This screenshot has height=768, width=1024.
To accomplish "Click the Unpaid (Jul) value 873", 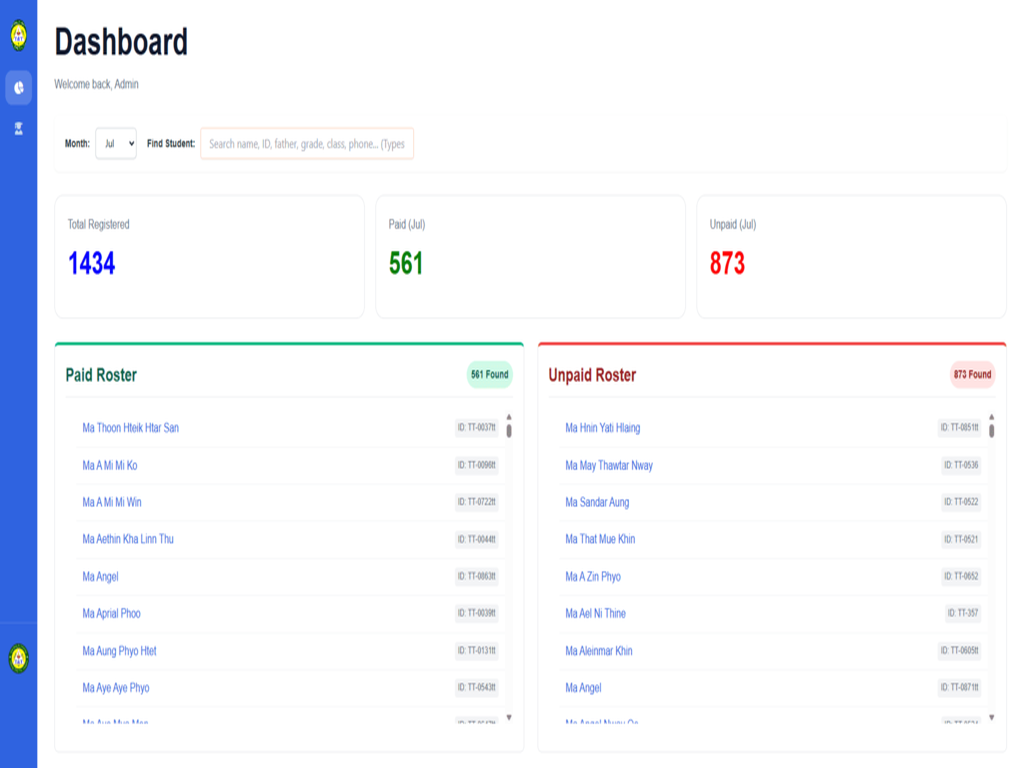I will coord(727,263).
